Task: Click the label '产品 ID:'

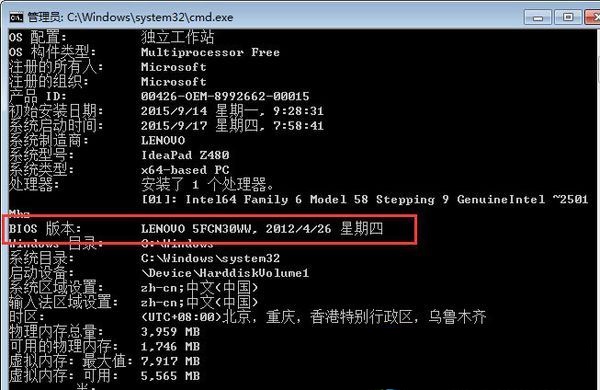Action: 38,96
